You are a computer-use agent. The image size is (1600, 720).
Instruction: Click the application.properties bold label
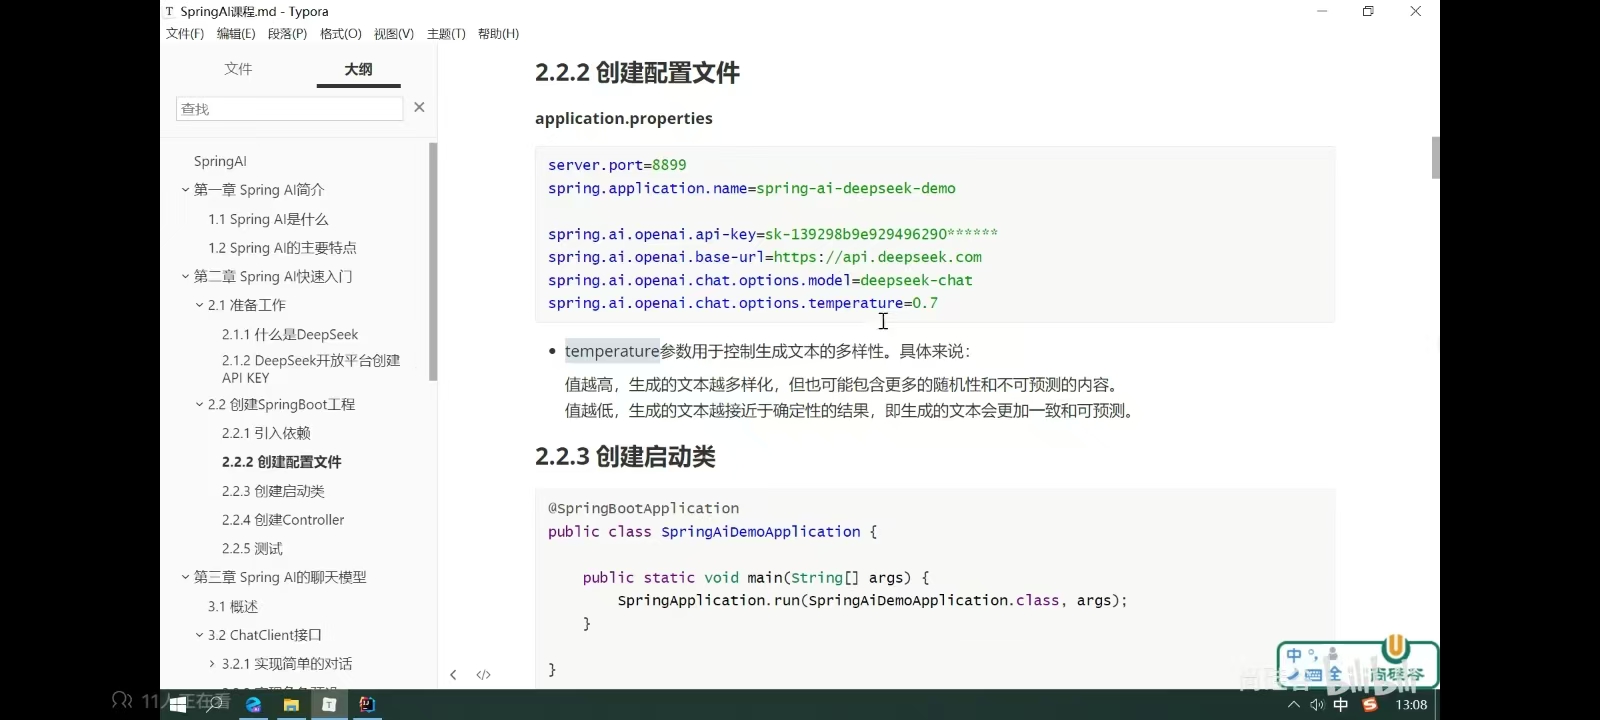(624, 118)
